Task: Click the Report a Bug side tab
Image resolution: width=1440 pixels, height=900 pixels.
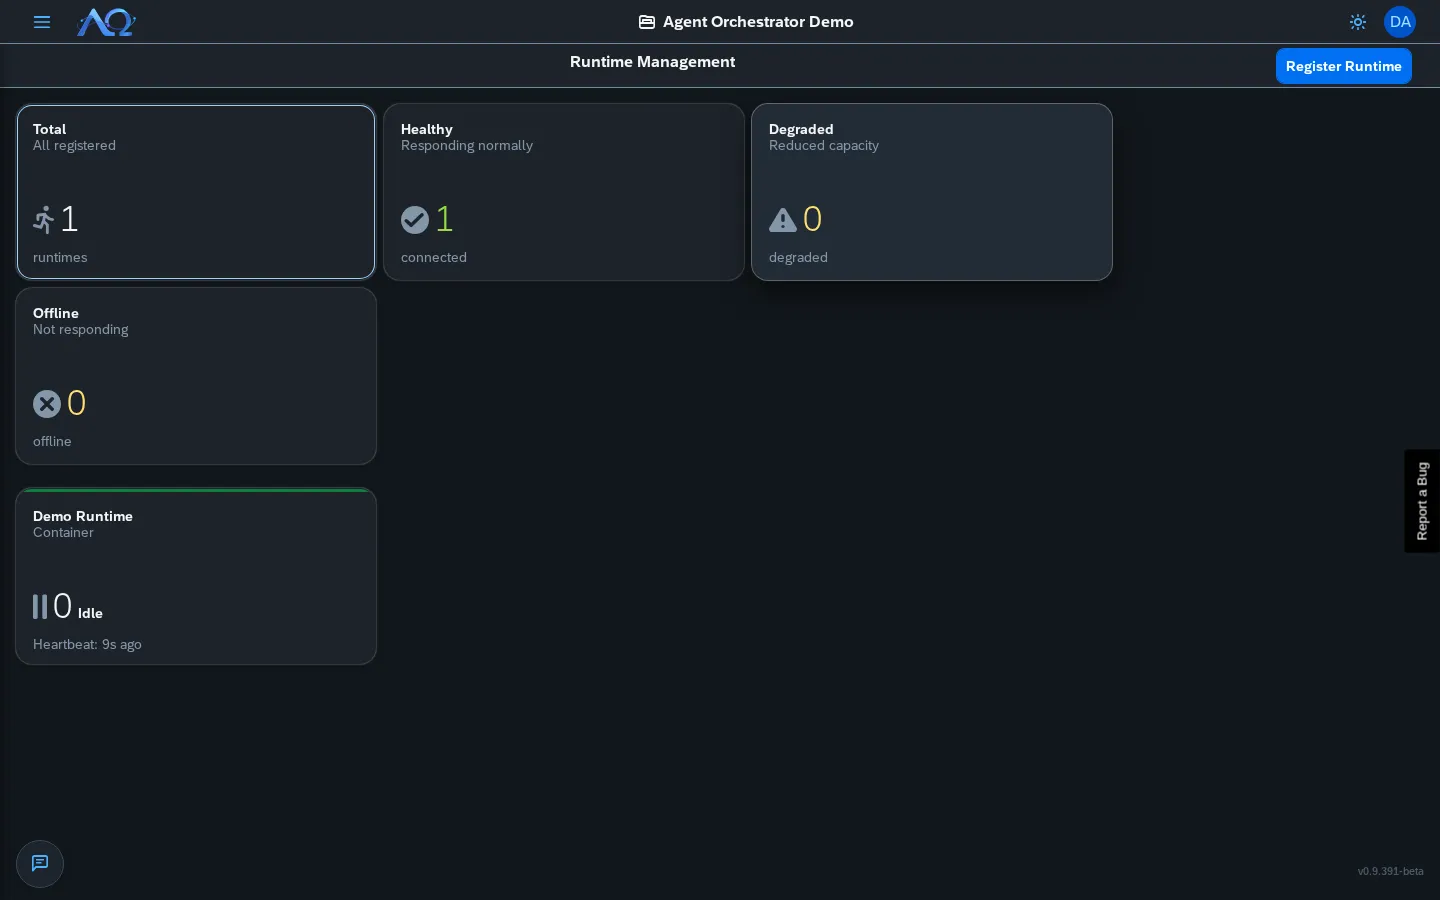Action: [1422, 501]
